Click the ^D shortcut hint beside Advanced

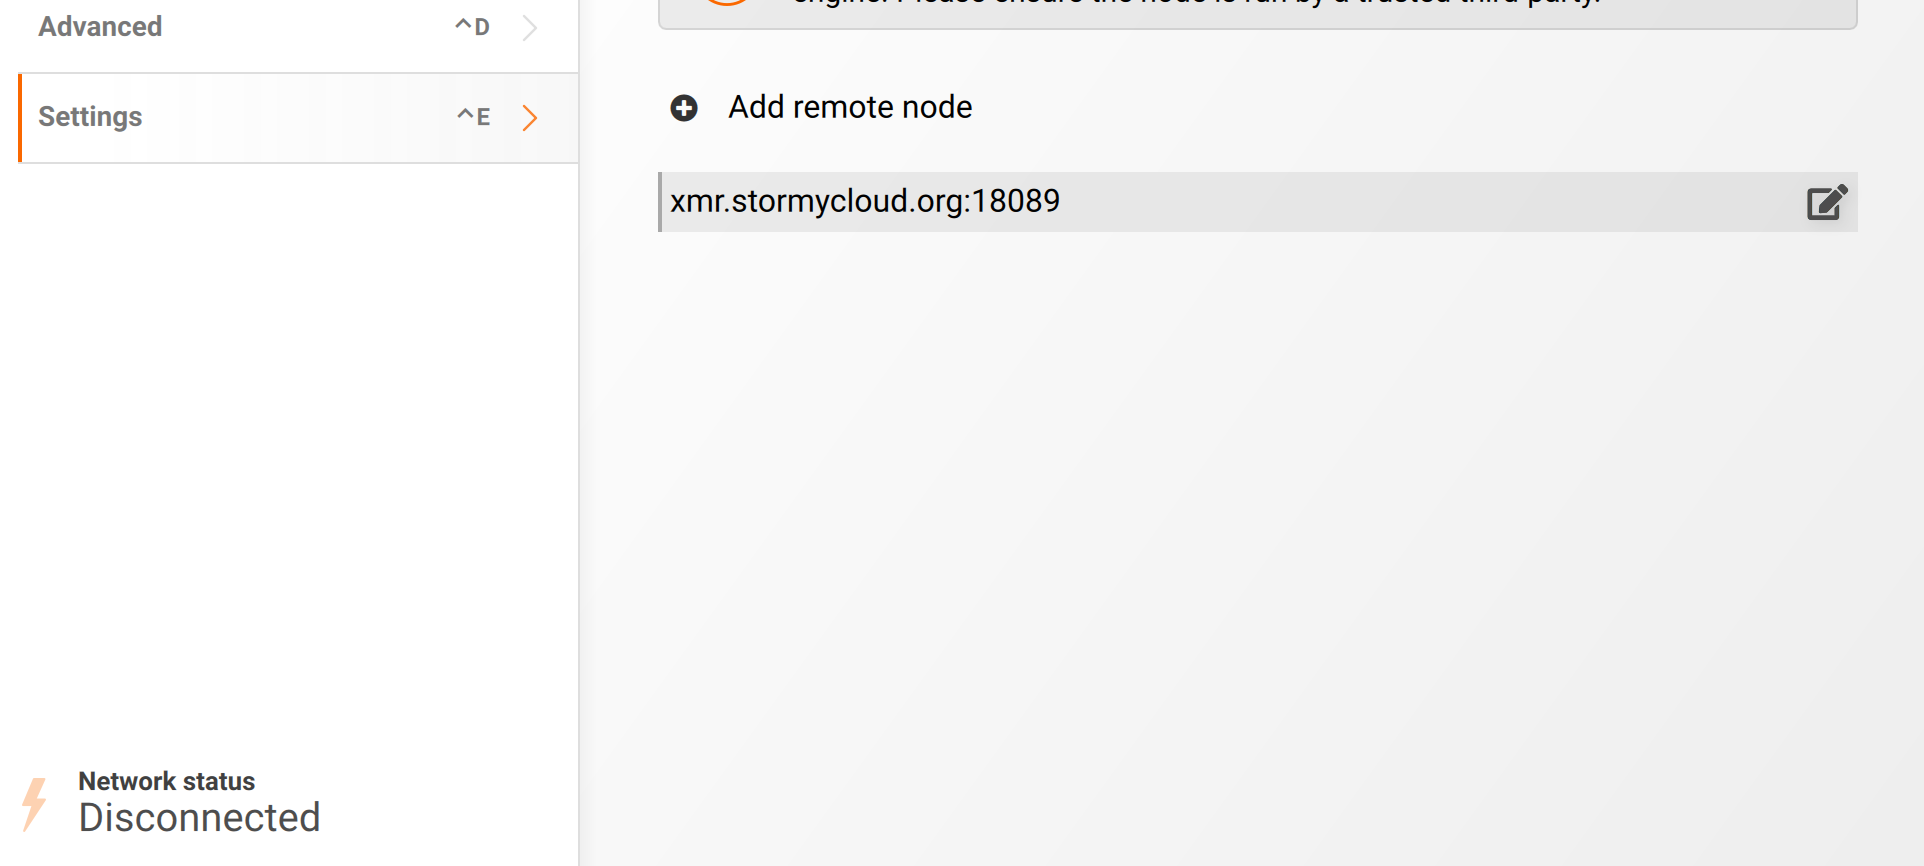pos(472,27)
